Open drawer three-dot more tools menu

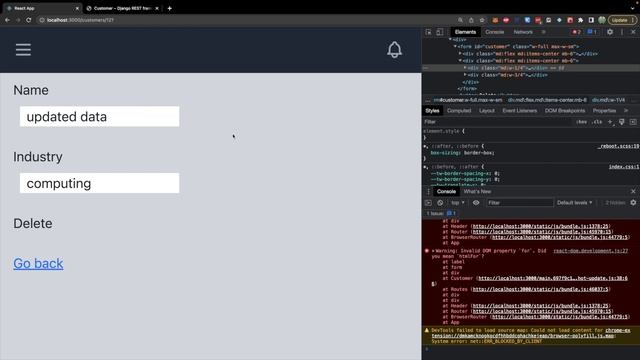[428, 191]
